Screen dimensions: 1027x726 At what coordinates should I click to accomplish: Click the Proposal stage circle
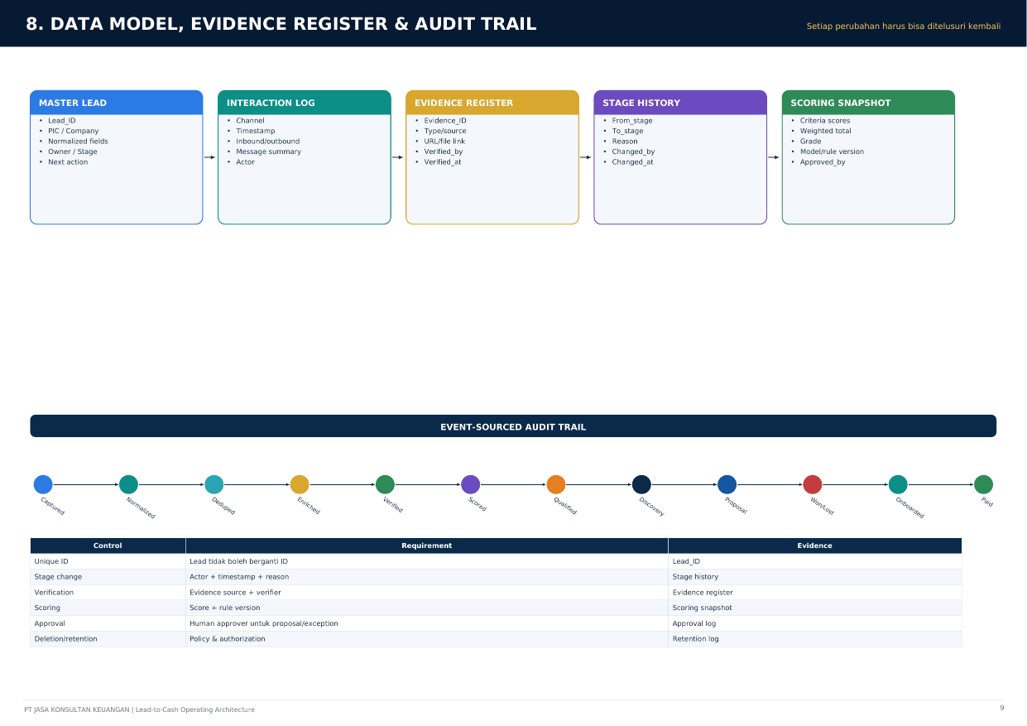tap(727, 484)
